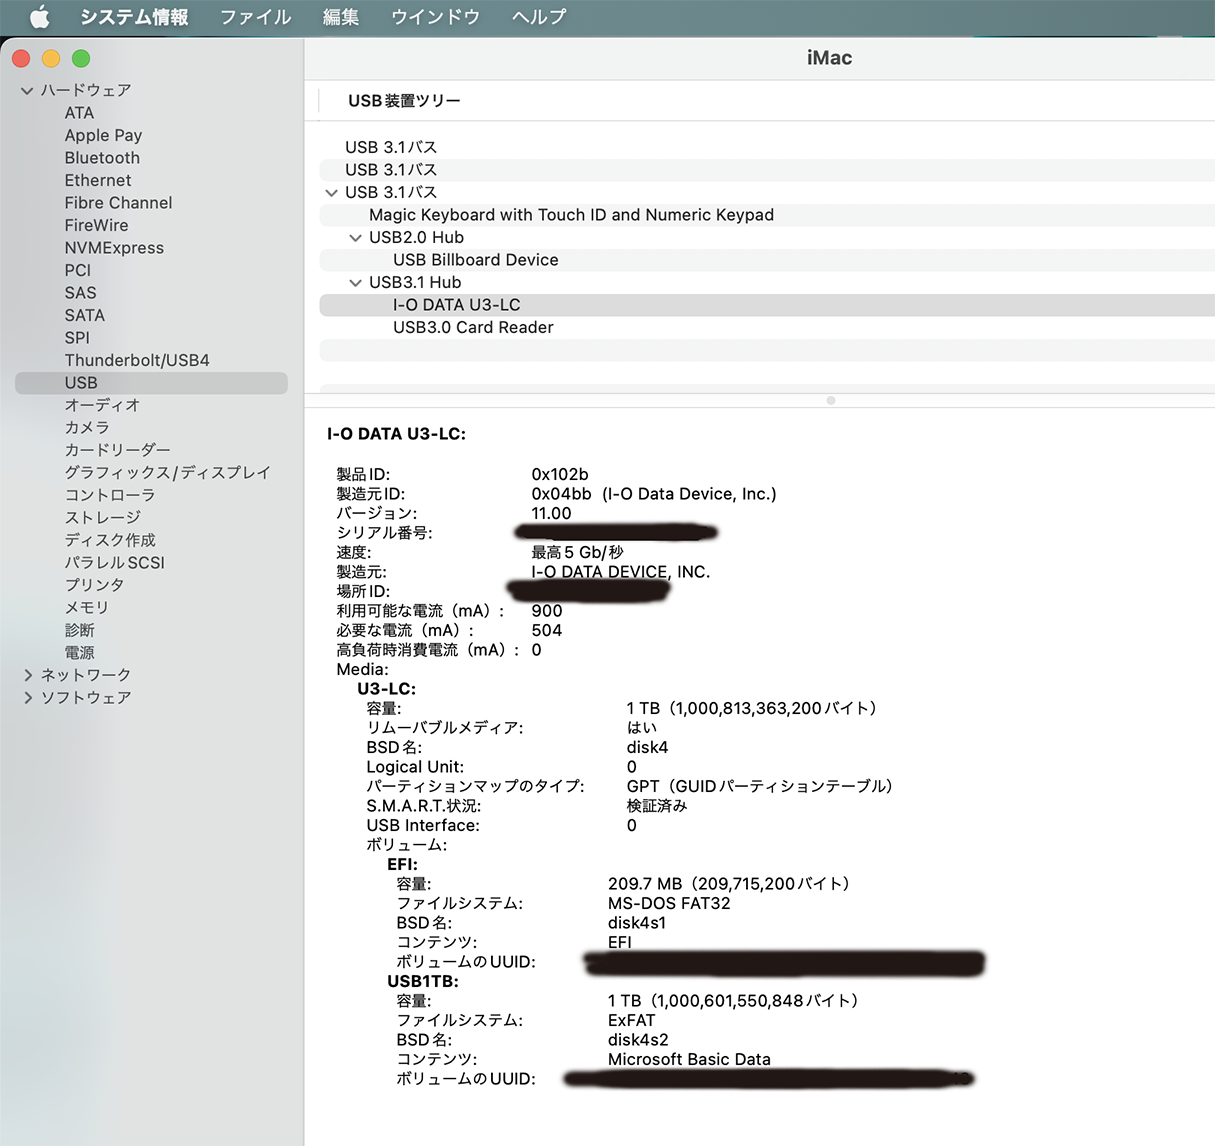This screenshot has height=1146, width=1215.
Task: Select カードリーダー in the sidebar
Action: click(x=117, y=450)
